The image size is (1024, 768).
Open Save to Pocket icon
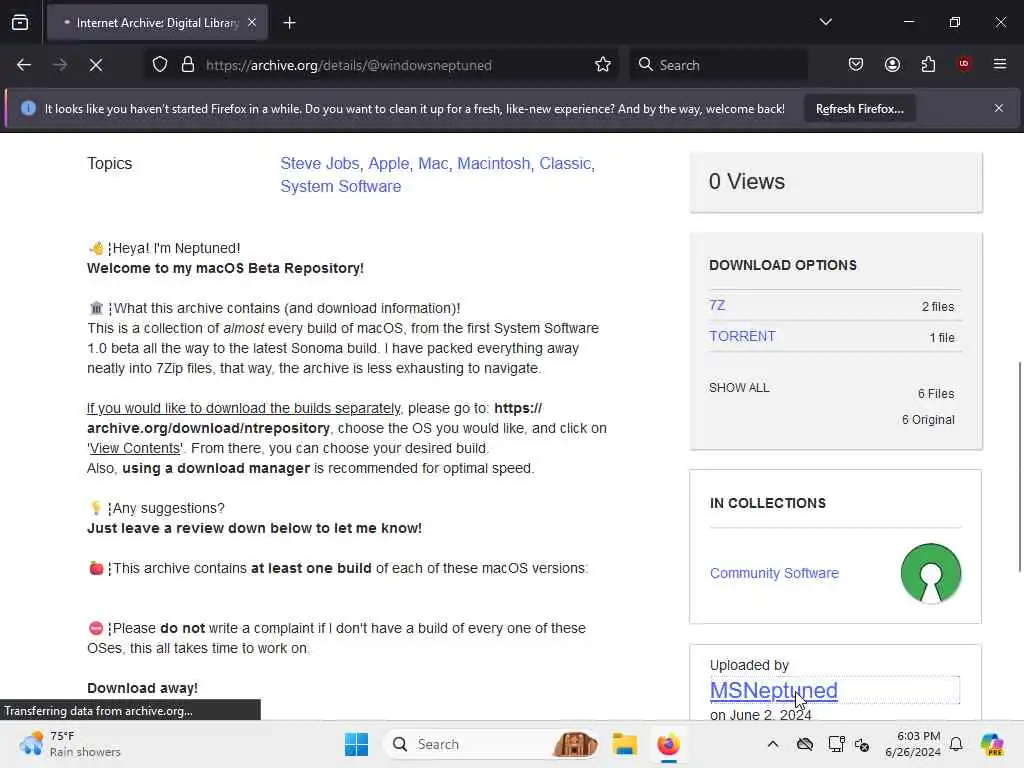(856, 65)
